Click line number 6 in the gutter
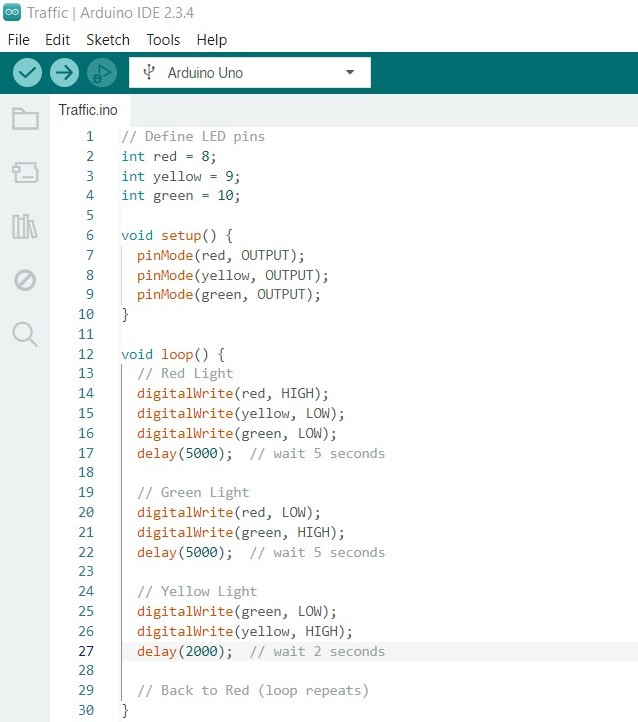The width and height of the screenshot is (638, 722). coord(90,235)
